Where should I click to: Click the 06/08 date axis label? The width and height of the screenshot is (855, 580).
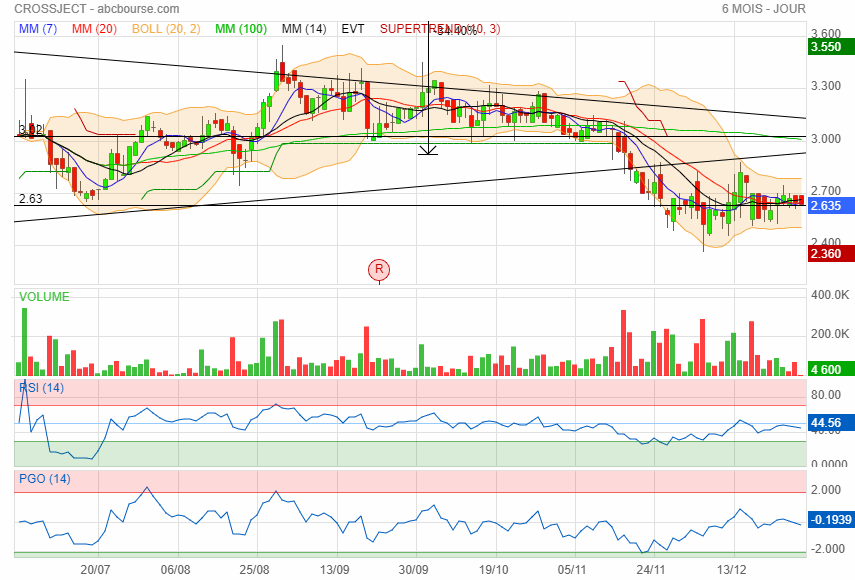(176, 570)
